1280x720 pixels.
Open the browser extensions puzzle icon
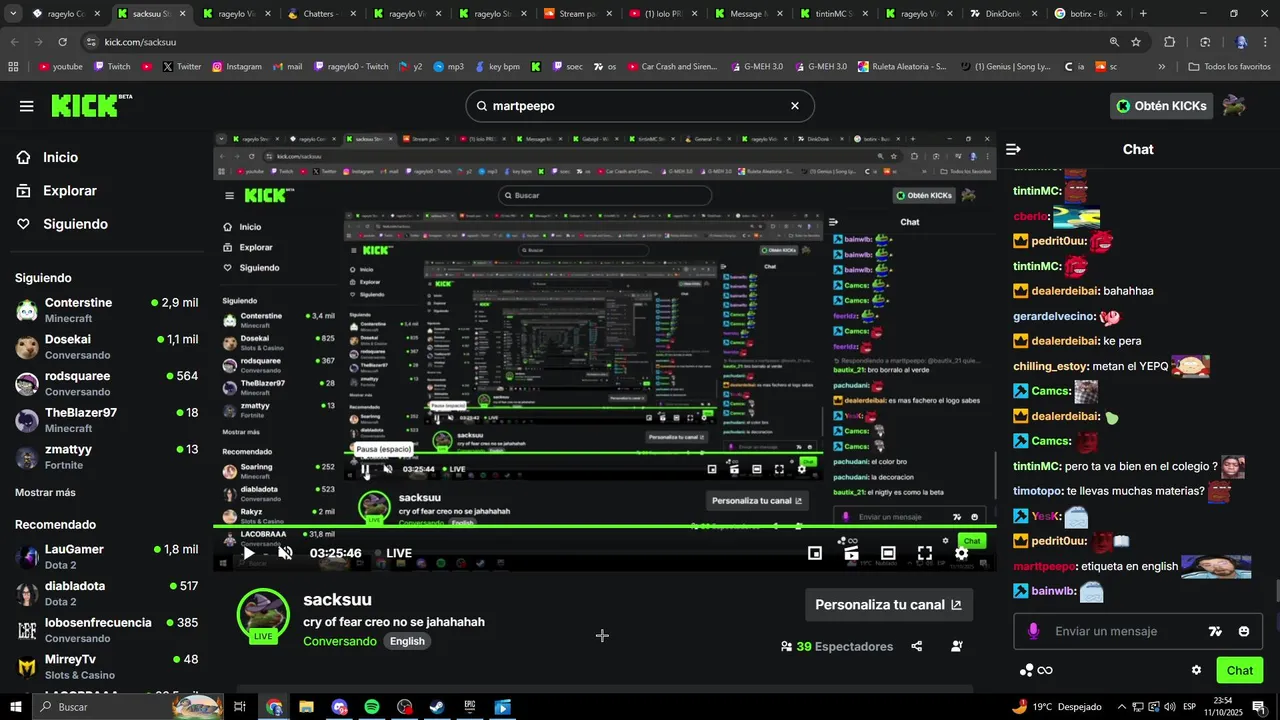tap(1169, 42)
